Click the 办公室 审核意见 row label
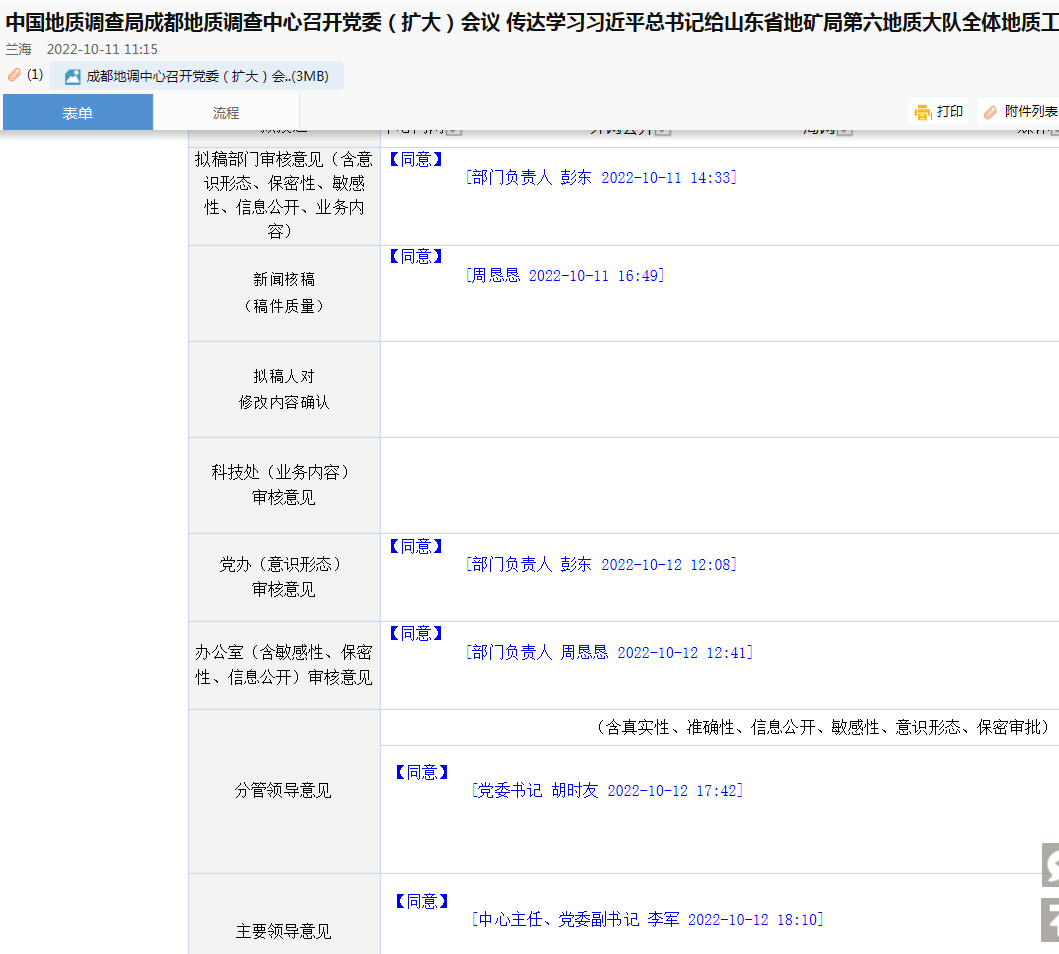 pos(284,665)
